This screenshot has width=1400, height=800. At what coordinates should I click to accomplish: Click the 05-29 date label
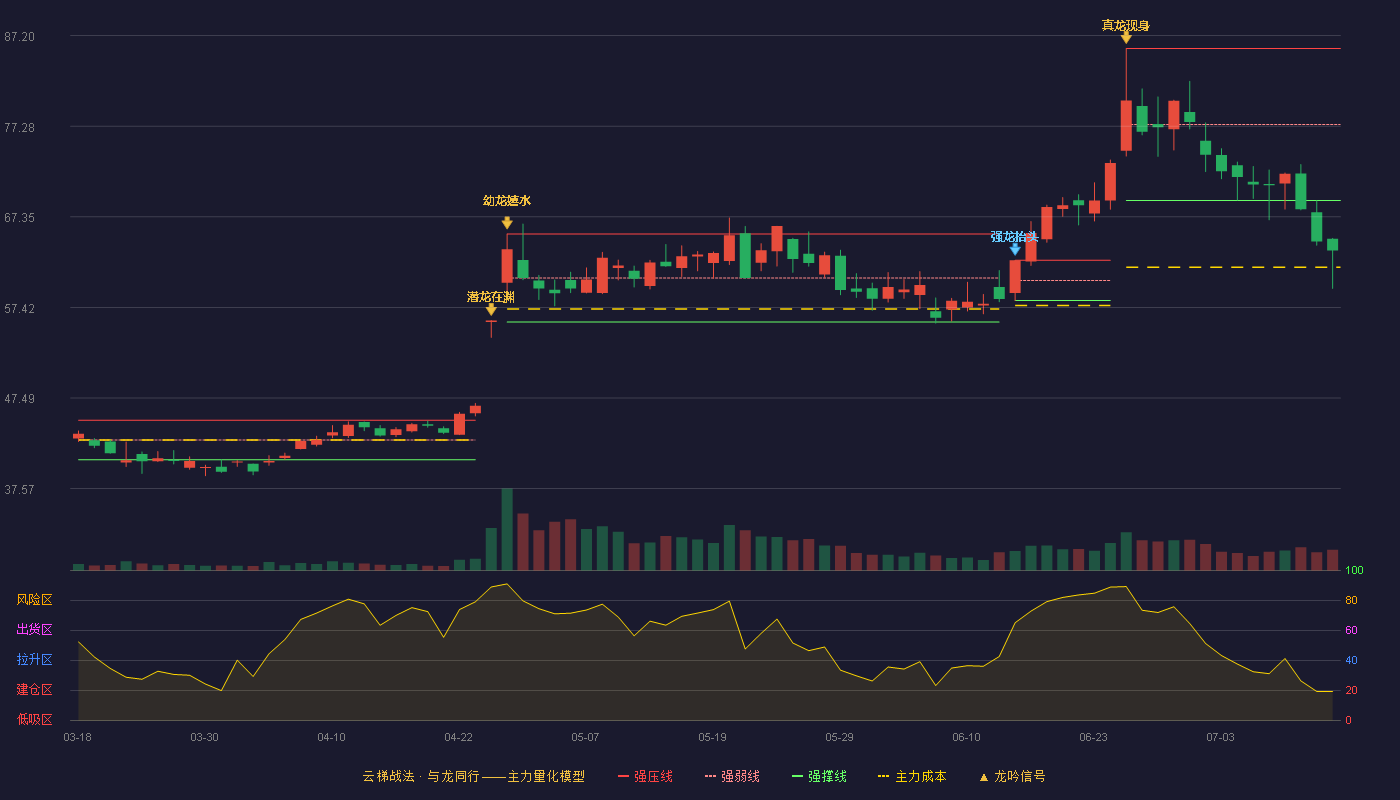coord(839,737)
